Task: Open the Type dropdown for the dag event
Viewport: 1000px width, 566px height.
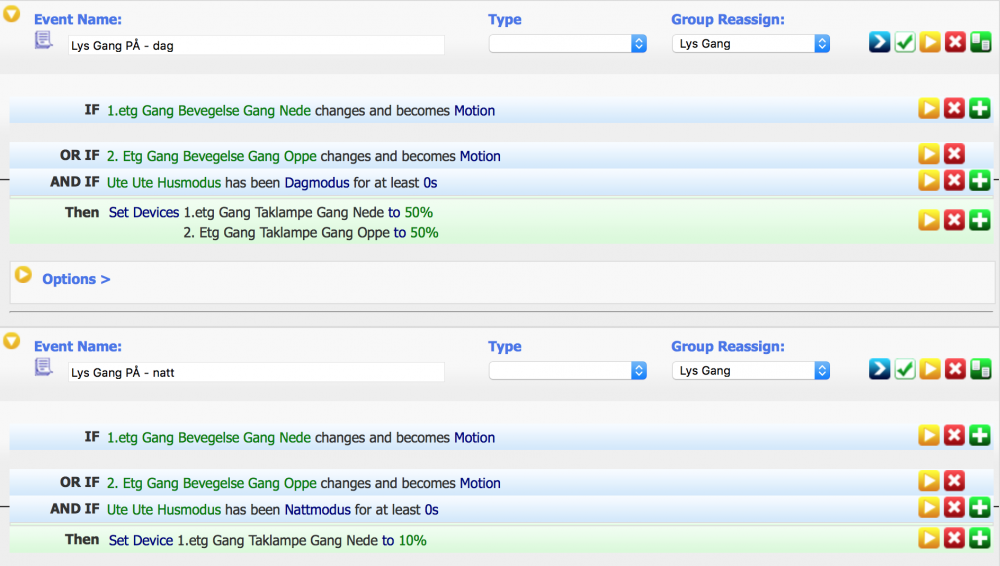Action: click(x=568, y=44)
